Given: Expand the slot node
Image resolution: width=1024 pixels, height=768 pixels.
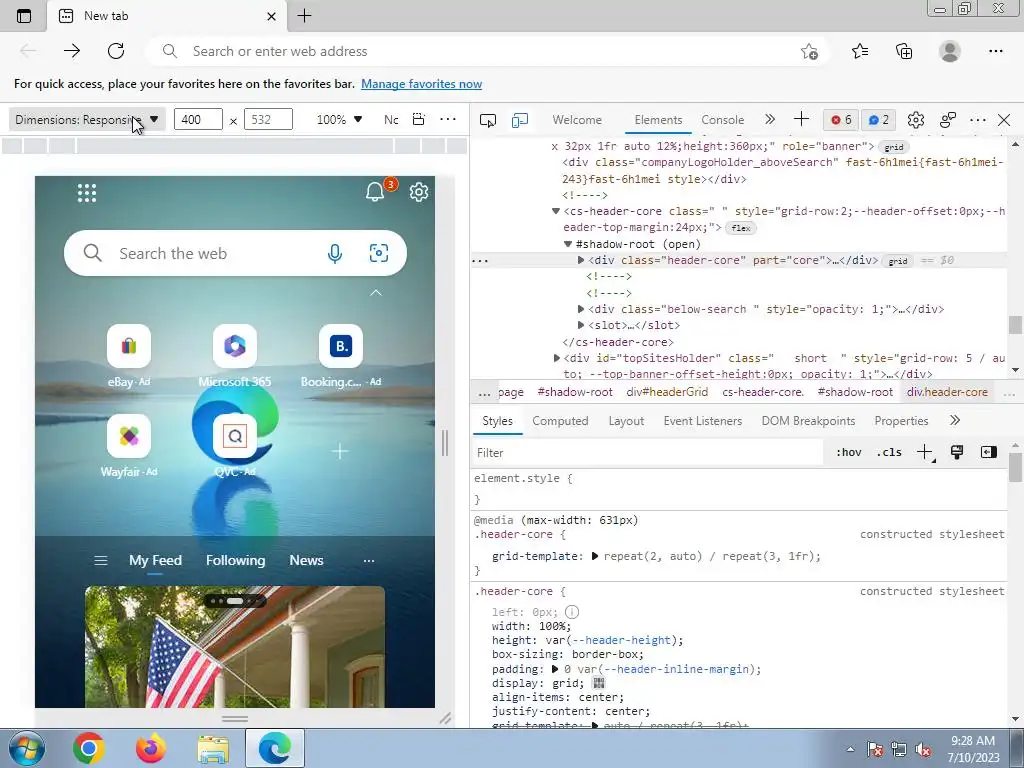Looking at the screenshot, I should click(x=581, y=325).
